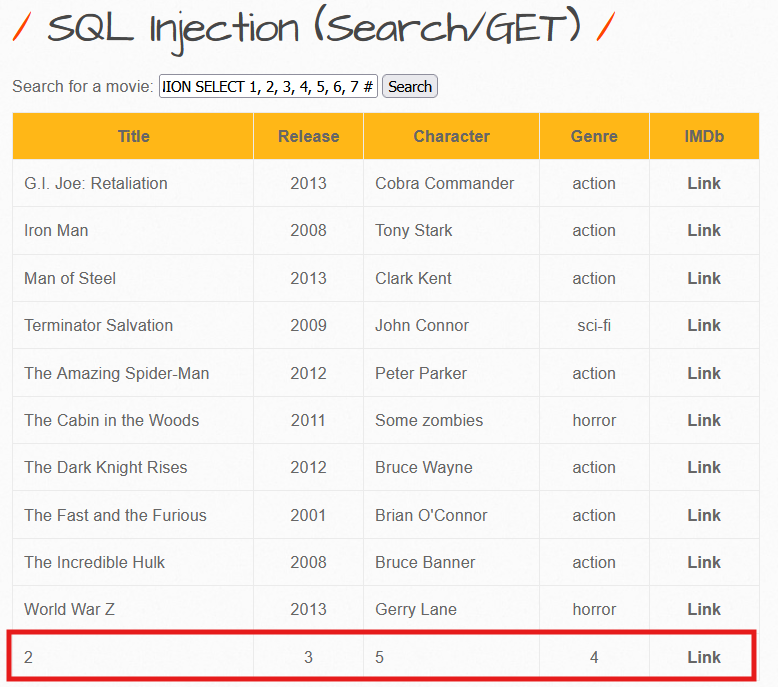The width and height of the screenshot is (778, 687).
Task: Click the IMDb column header
Action: [704, 136]
